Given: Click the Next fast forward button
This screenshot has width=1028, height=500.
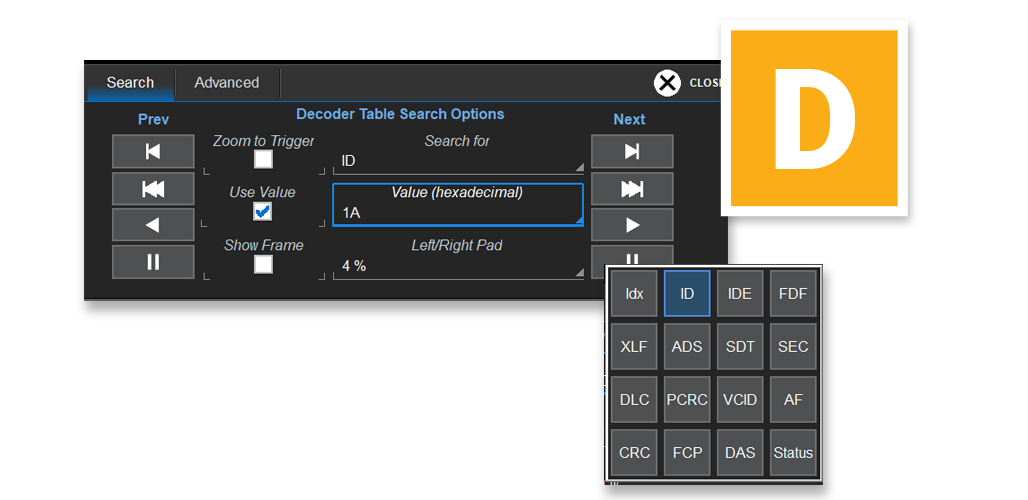Looking at the screenshot, I should 632,189.
